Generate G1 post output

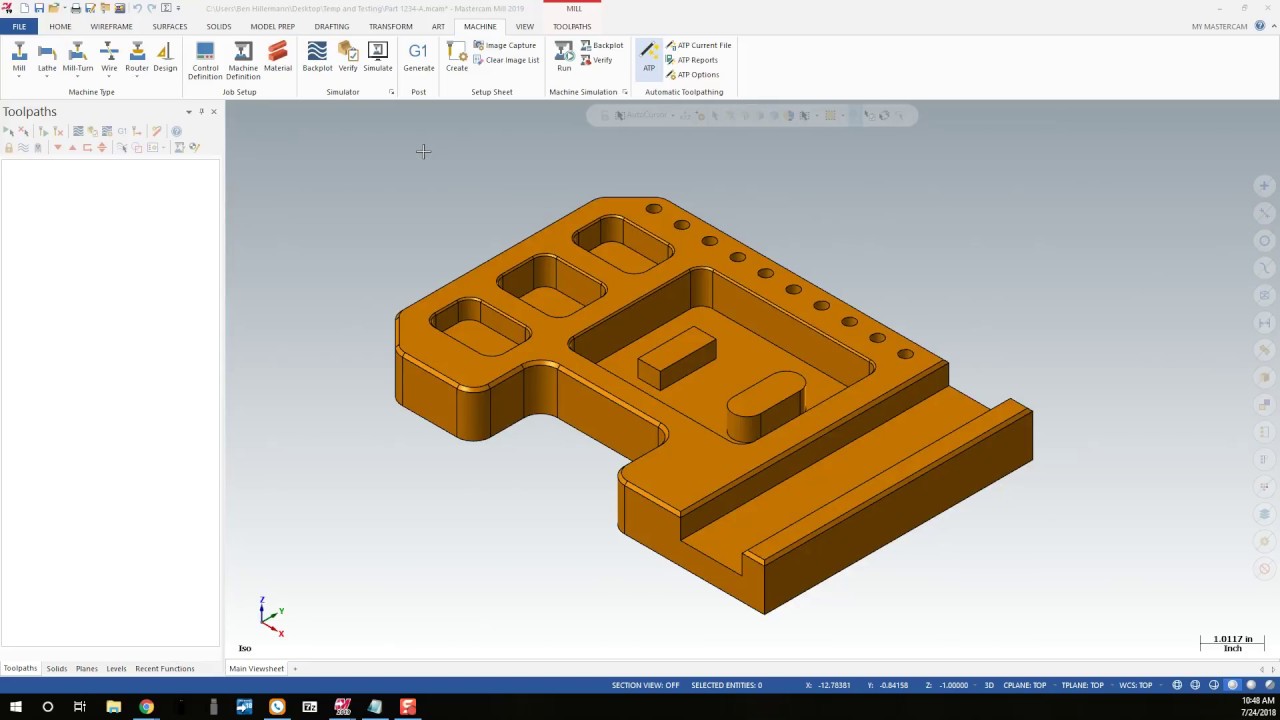(419, 58)
